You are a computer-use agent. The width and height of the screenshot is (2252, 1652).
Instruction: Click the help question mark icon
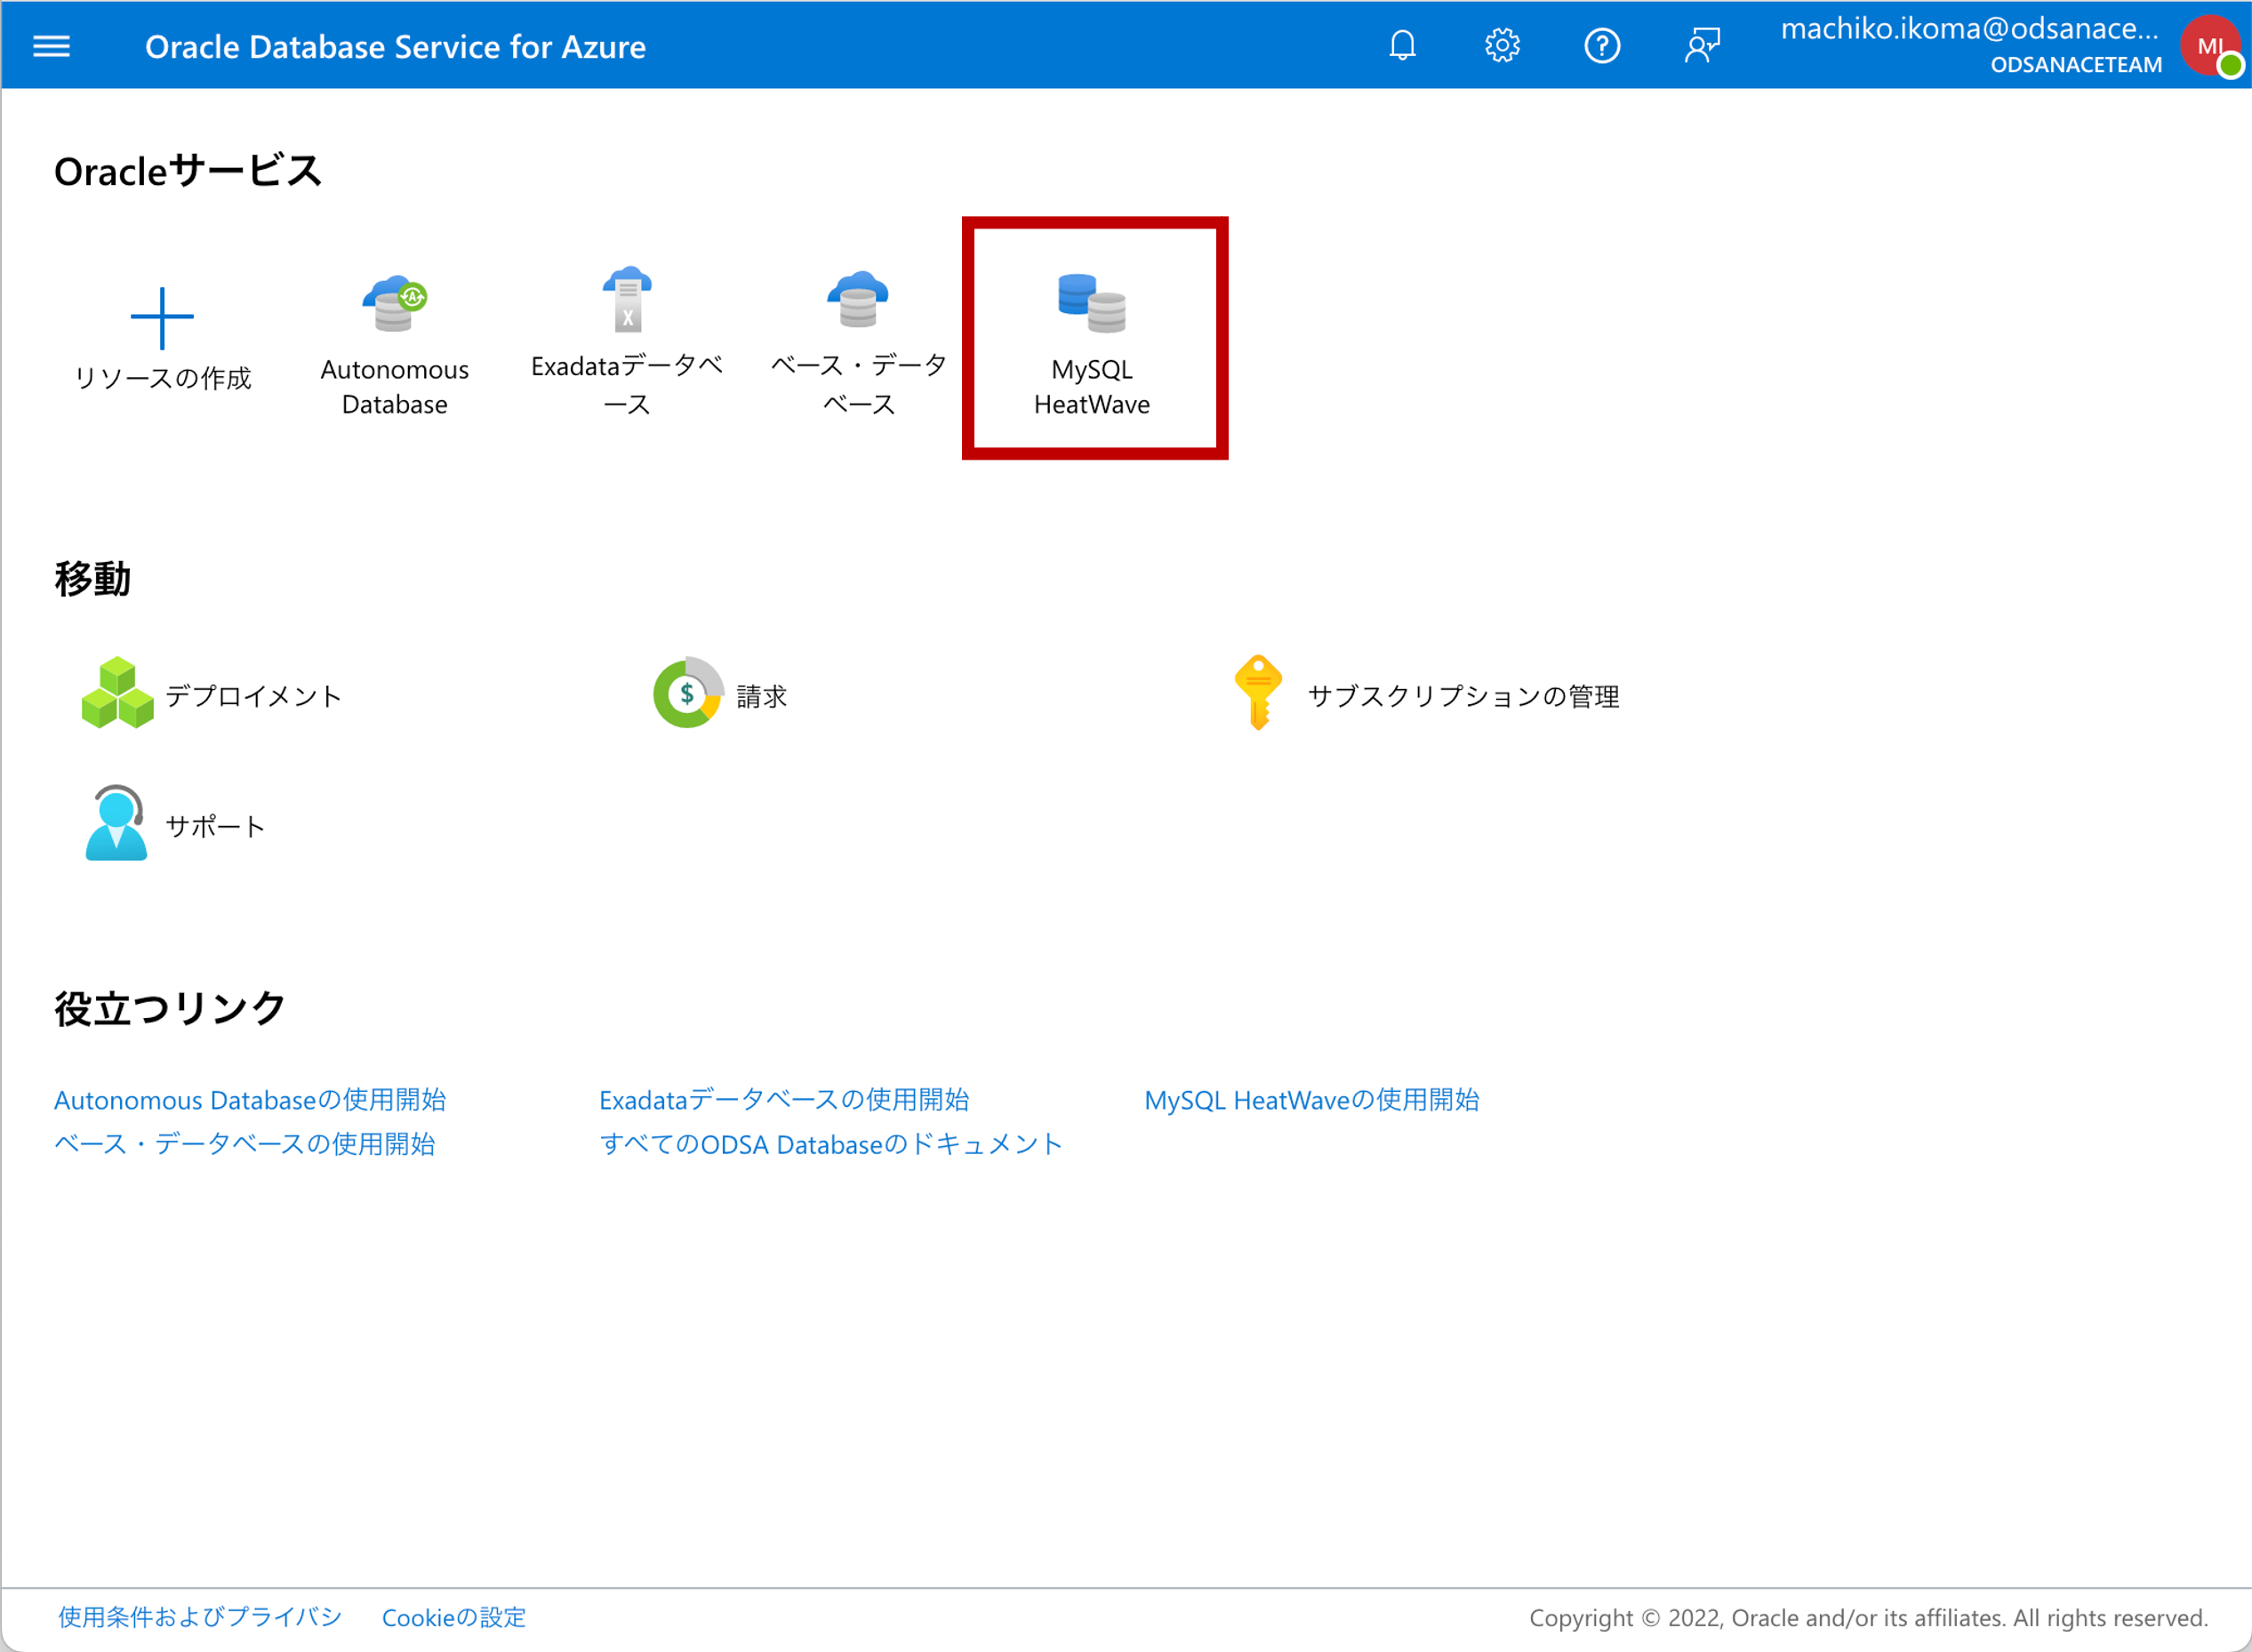pyautogui.click(x=1602, y=46)
